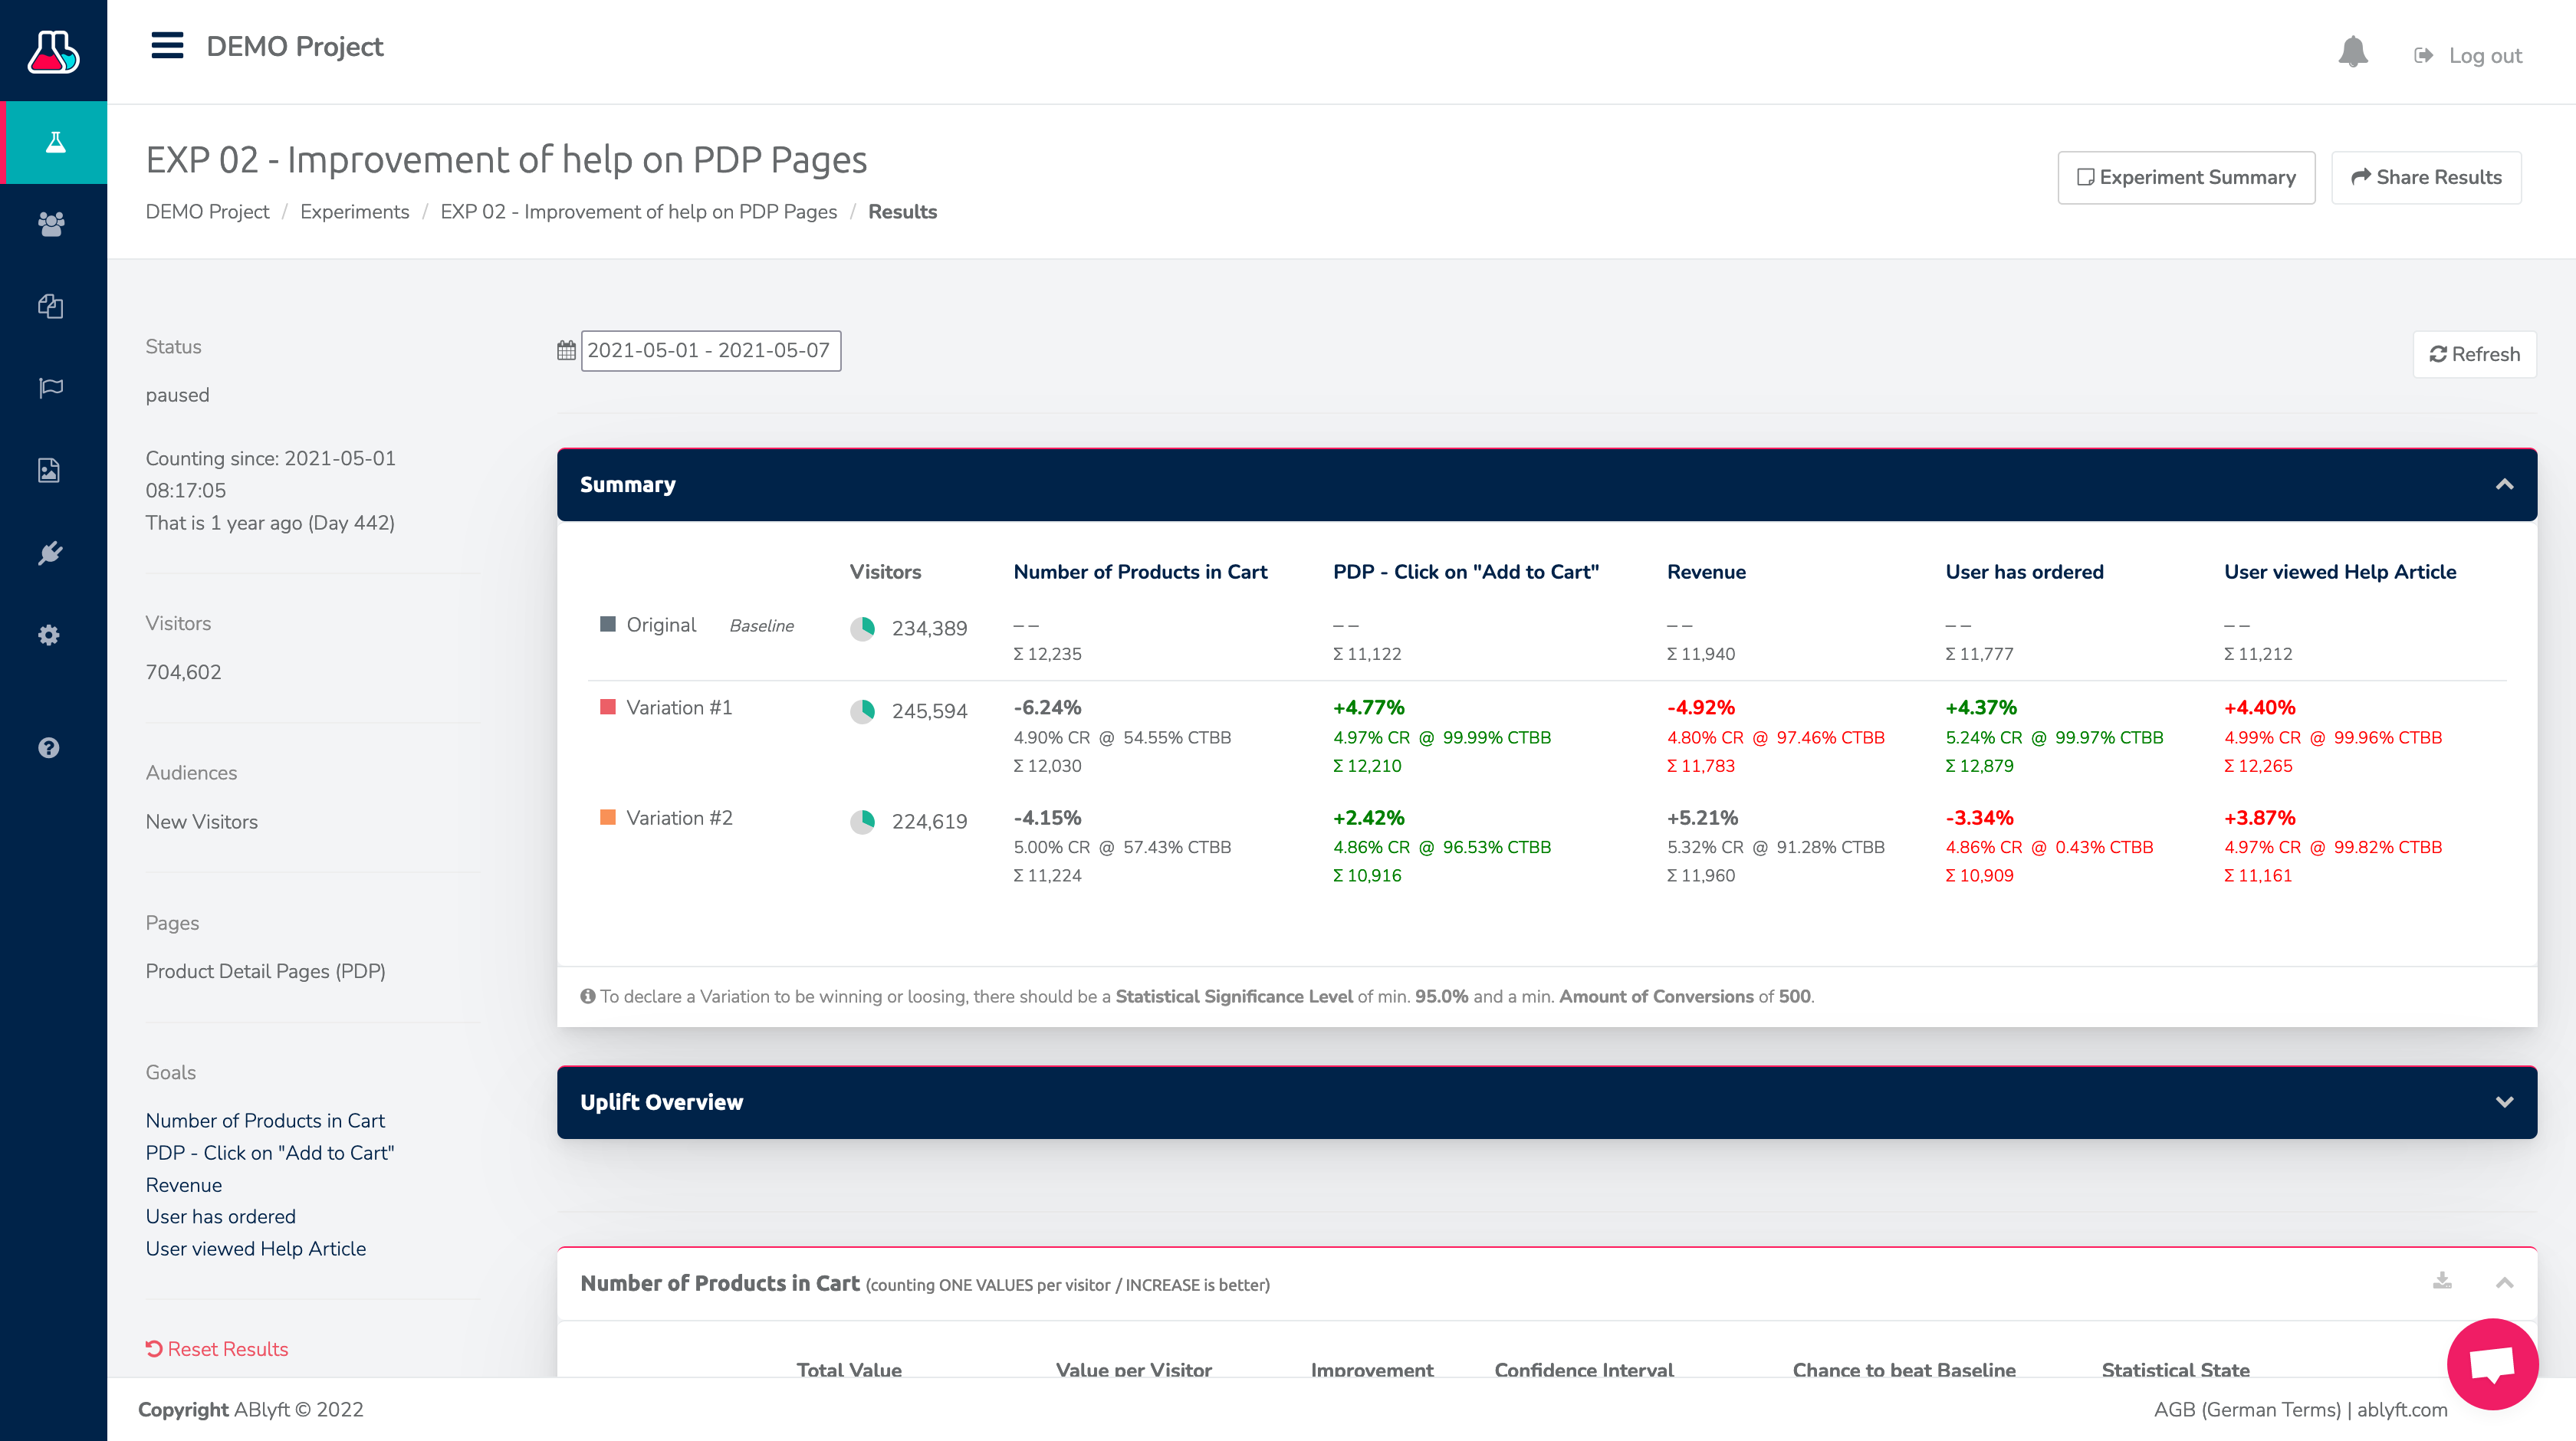Image resolution: width=2576 pixels, height=1441 pixels.
Task: Open the Experiments flask sidebar icon
Action: tap(54, 142)
